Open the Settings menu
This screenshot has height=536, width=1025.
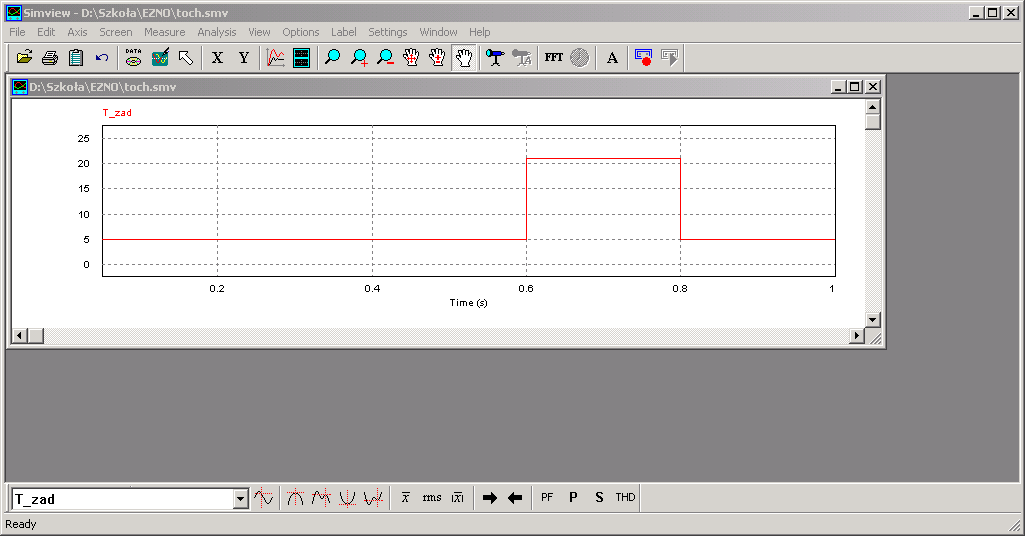click(x=387, y=32)
